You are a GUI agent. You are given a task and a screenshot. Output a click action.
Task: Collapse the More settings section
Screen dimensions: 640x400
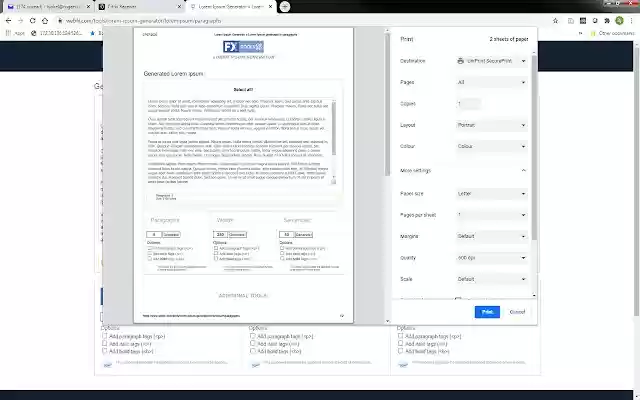point(463,170)
